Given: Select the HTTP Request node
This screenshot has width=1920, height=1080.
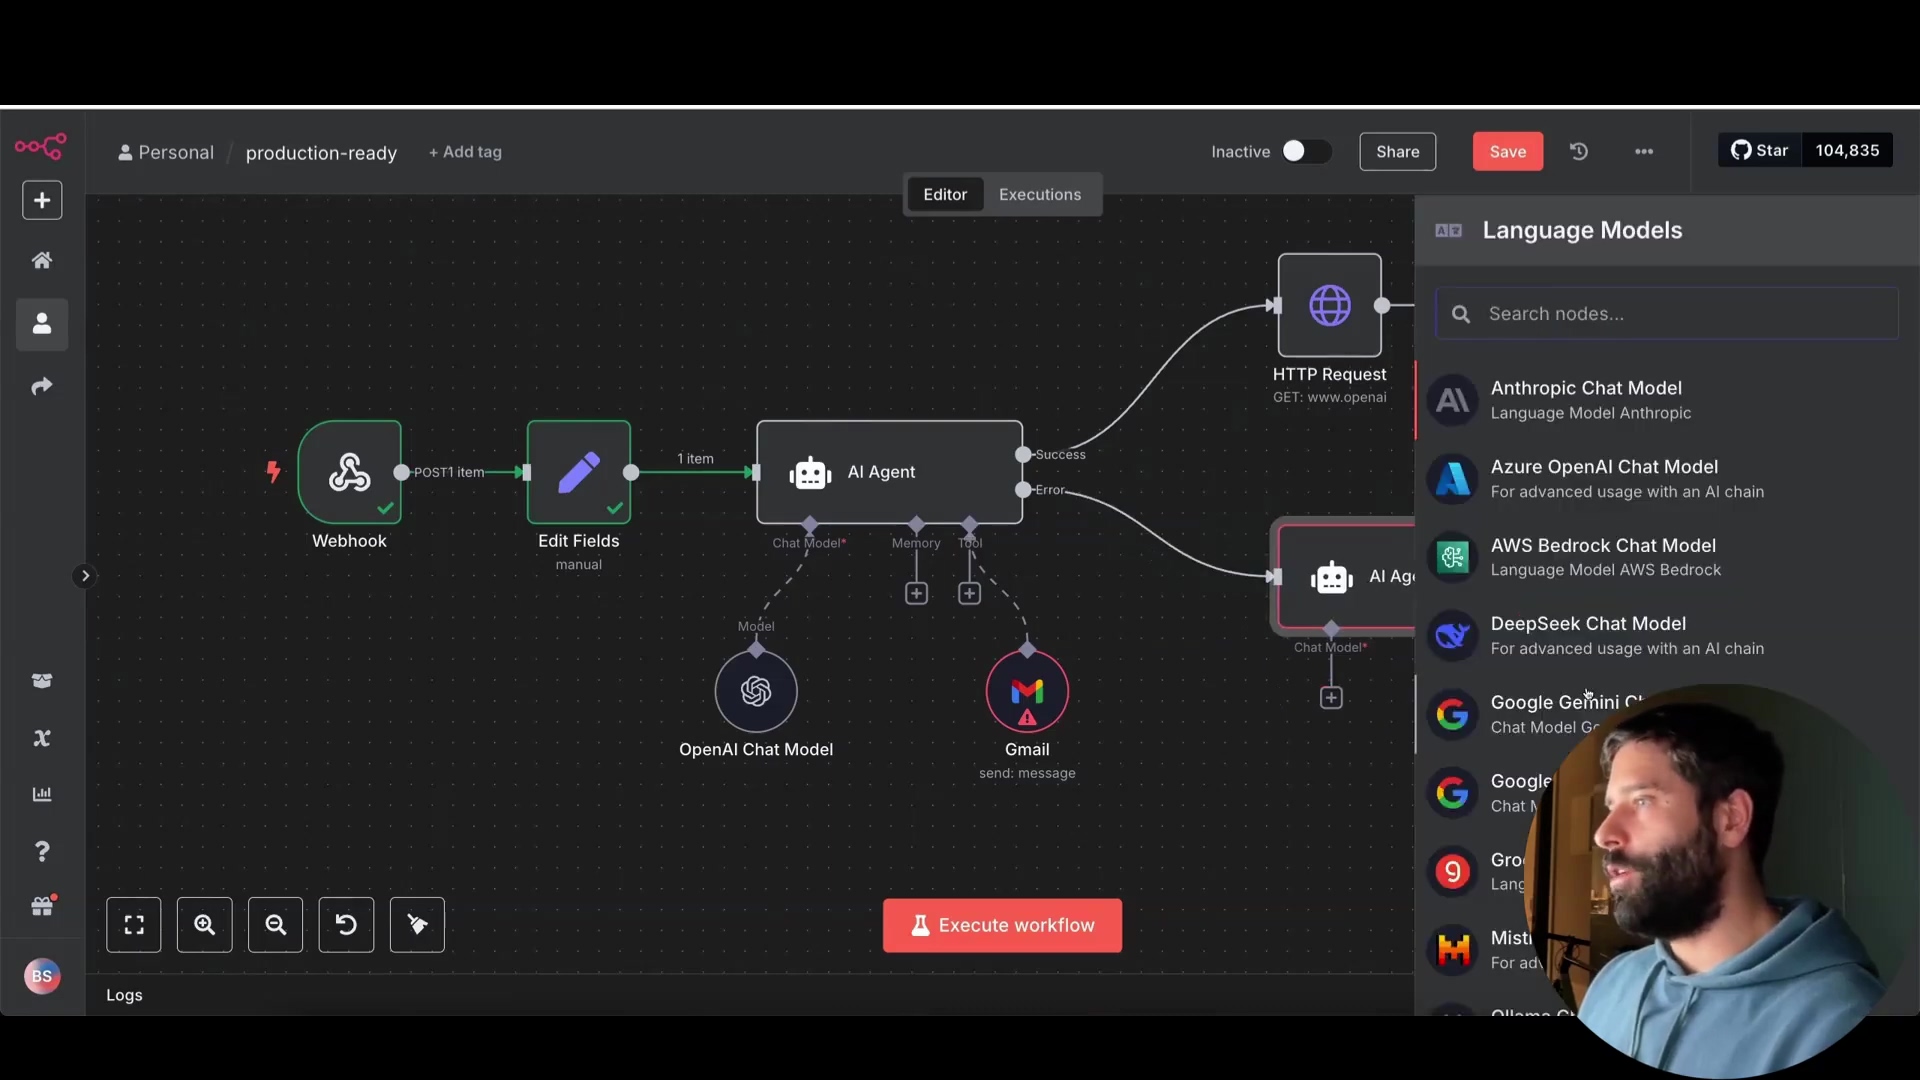Looking at the screenshot, I should 1330,305.
